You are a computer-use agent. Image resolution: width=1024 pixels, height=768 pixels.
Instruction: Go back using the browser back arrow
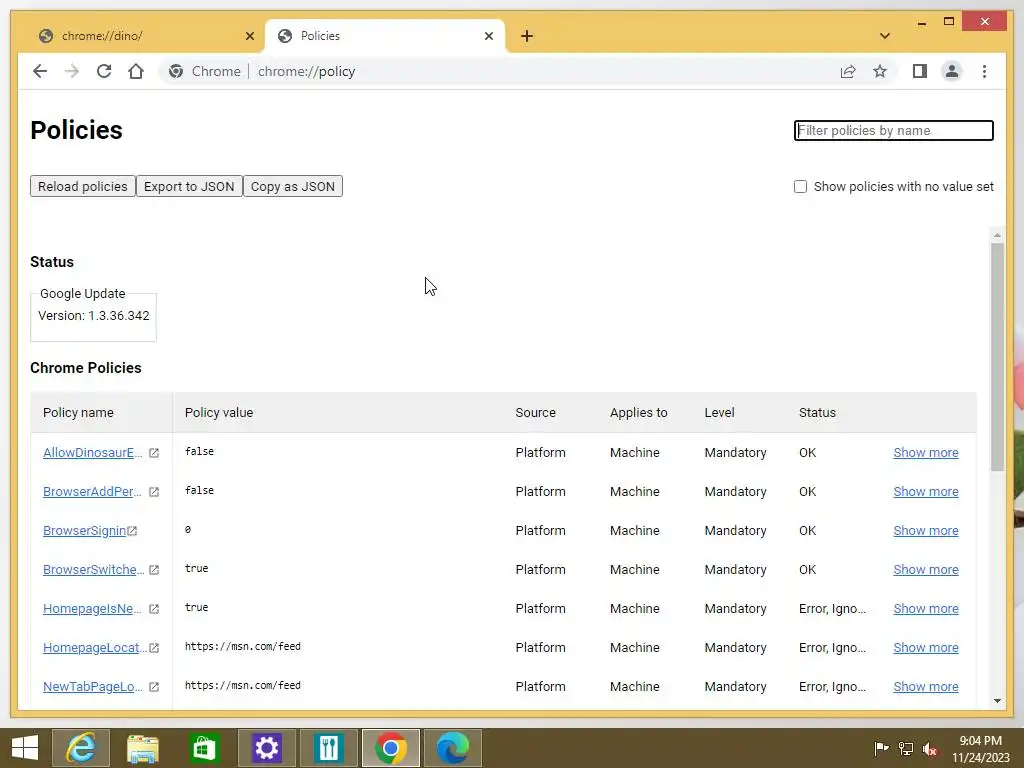point(40,71)
